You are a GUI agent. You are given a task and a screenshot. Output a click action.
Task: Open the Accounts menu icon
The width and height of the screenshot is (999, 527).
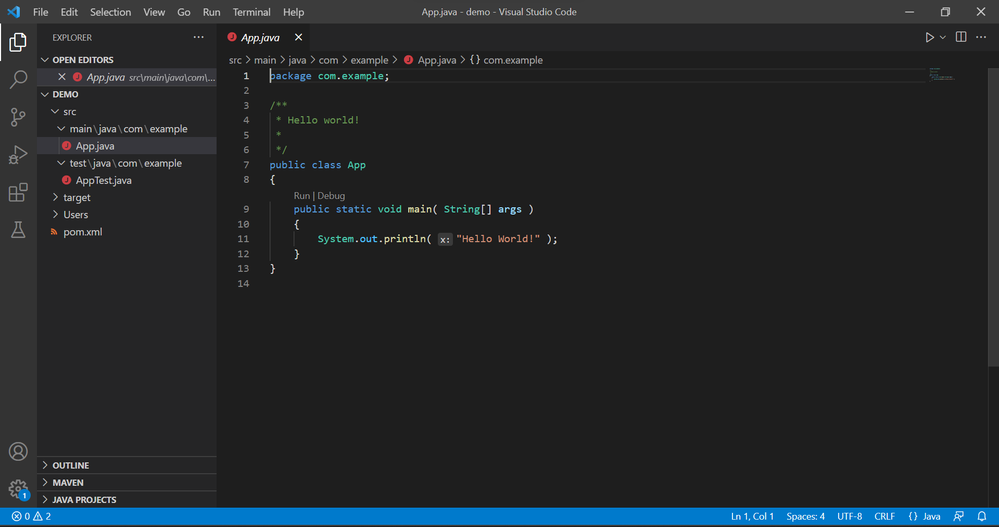point(18,451)
